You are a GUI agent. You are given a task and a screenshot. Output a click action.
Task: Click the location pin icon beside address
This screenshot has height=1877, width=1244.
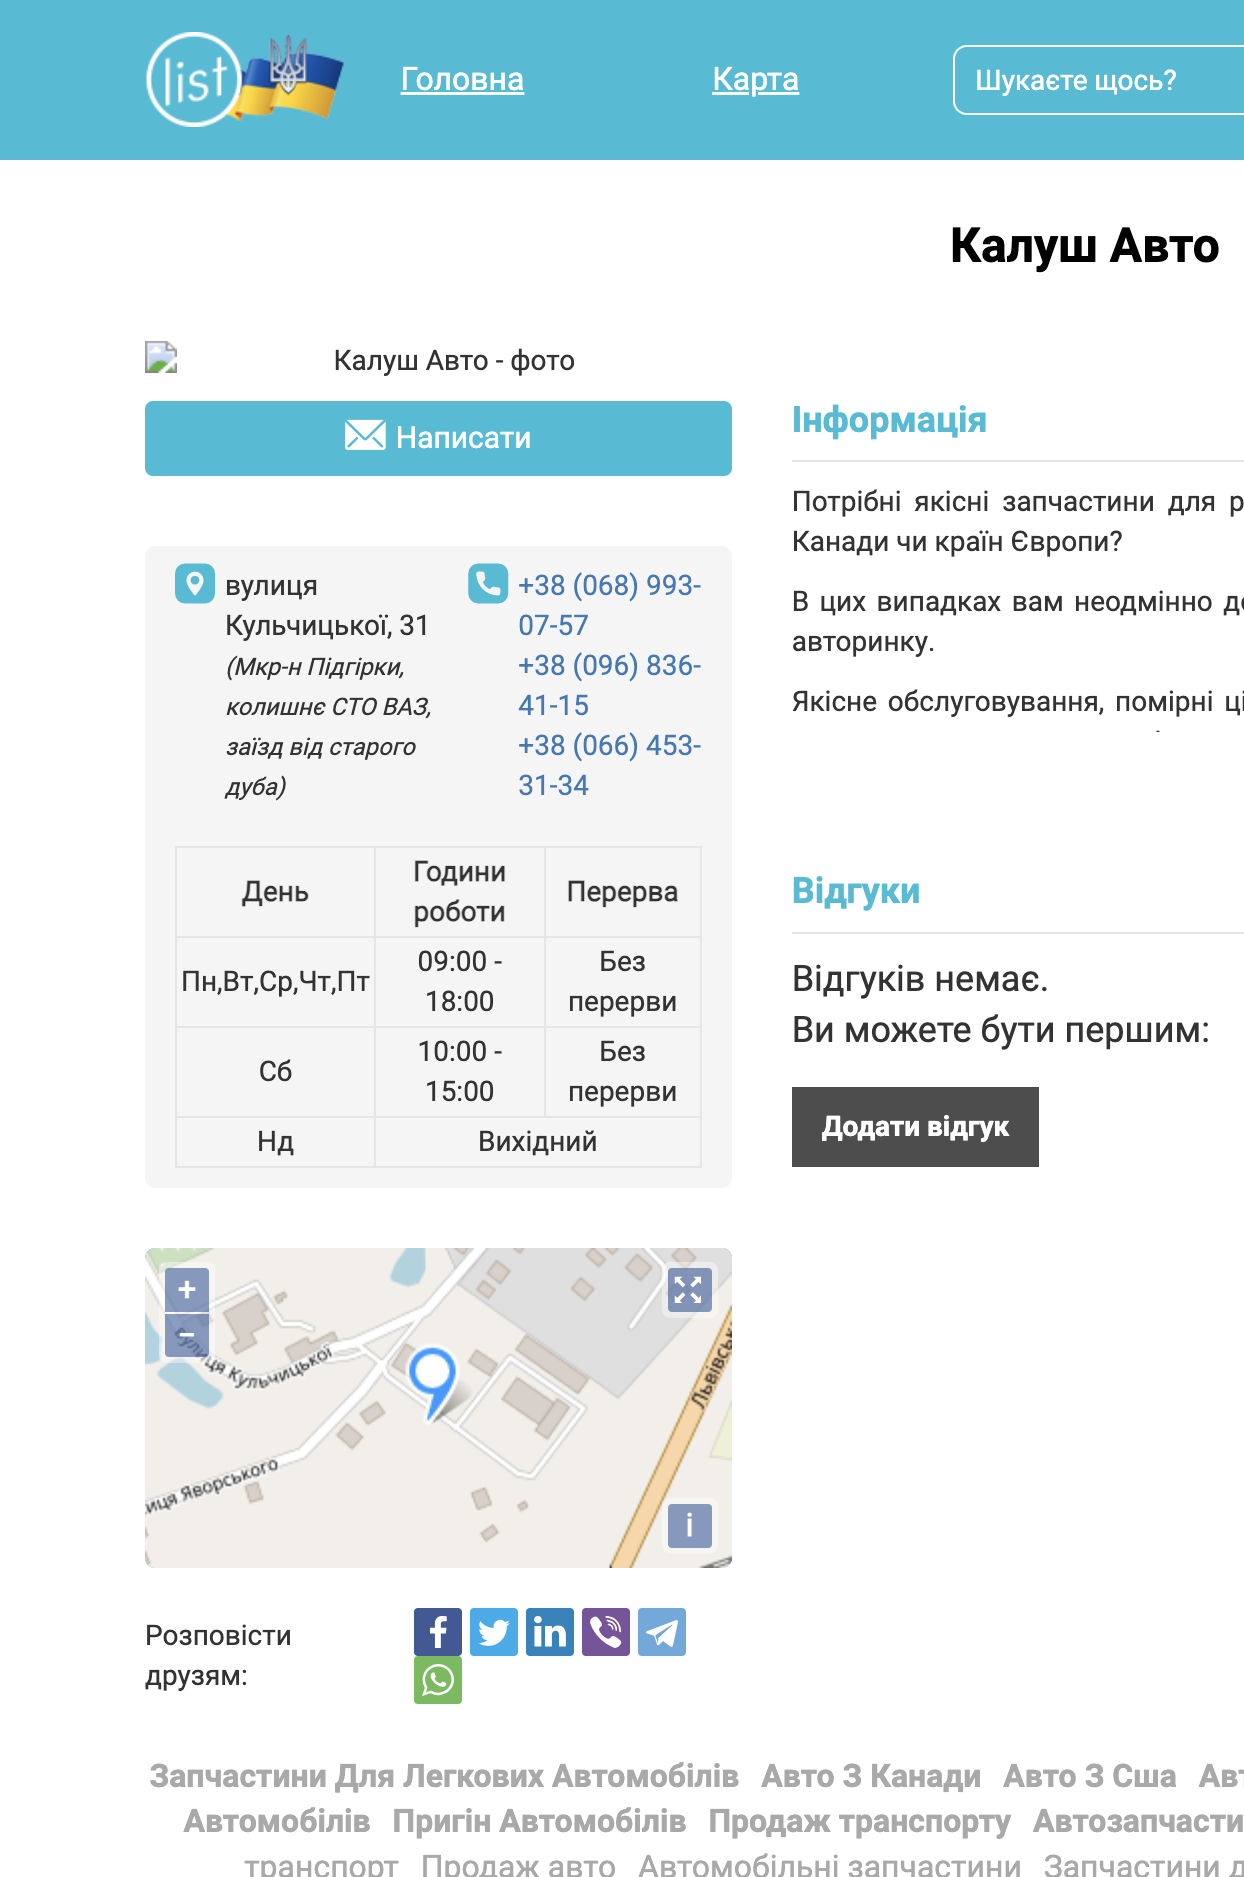tap(195, 583)
